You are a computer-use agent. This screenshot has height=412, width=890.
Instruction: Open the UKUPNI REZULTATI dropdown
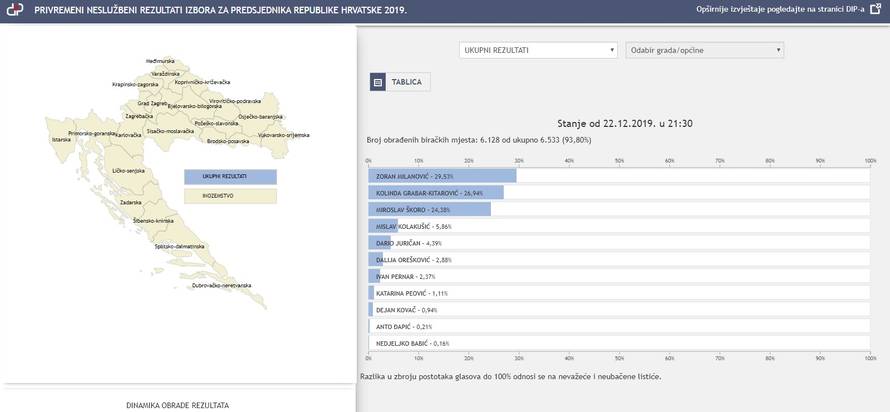[538, 50]
